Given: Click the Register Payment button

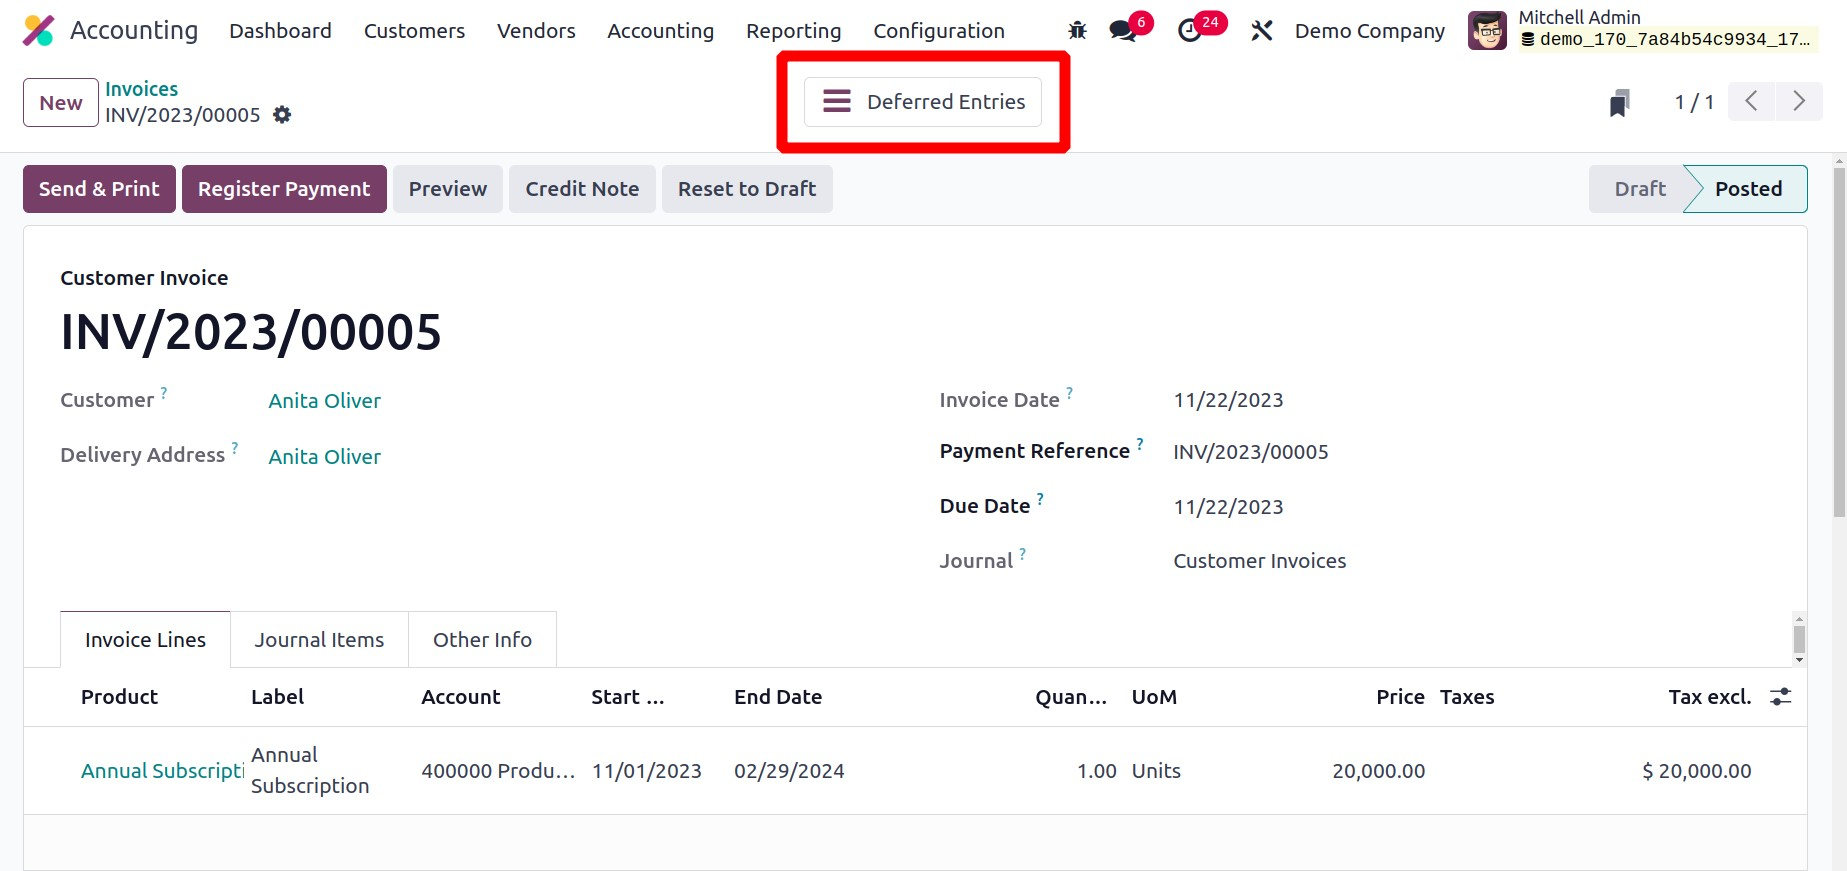Looking at the screenshot, I should [x=284, y=189].
